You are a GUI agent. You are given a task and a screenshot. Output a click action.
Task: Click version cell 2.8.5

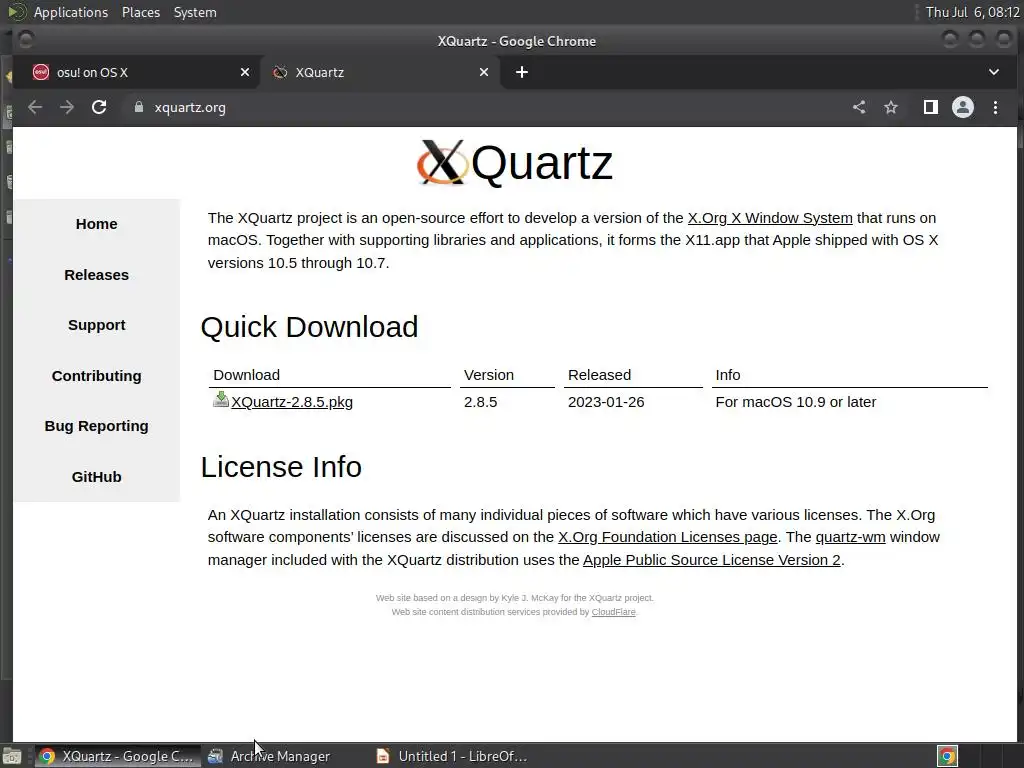coord(481,402)
